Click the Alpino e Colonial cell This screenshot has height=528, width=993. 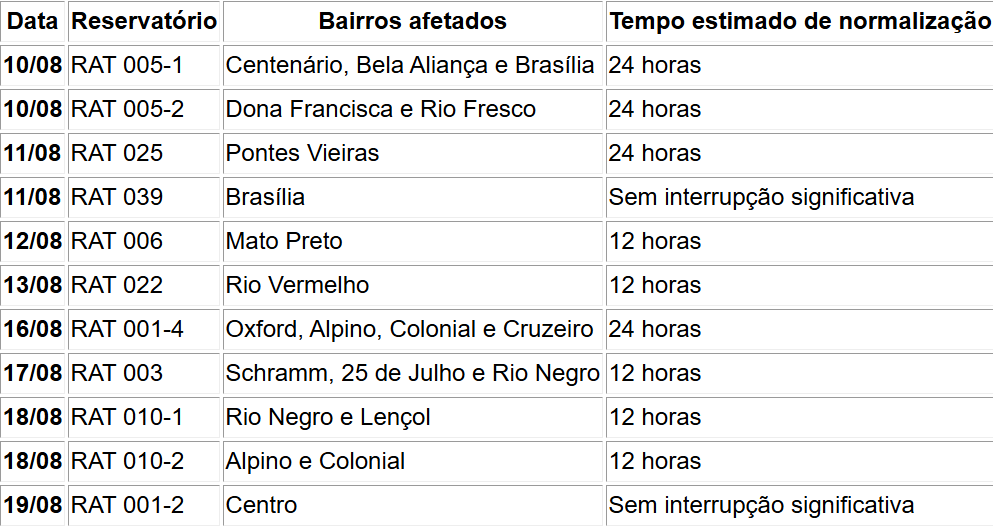coord(413,462)
